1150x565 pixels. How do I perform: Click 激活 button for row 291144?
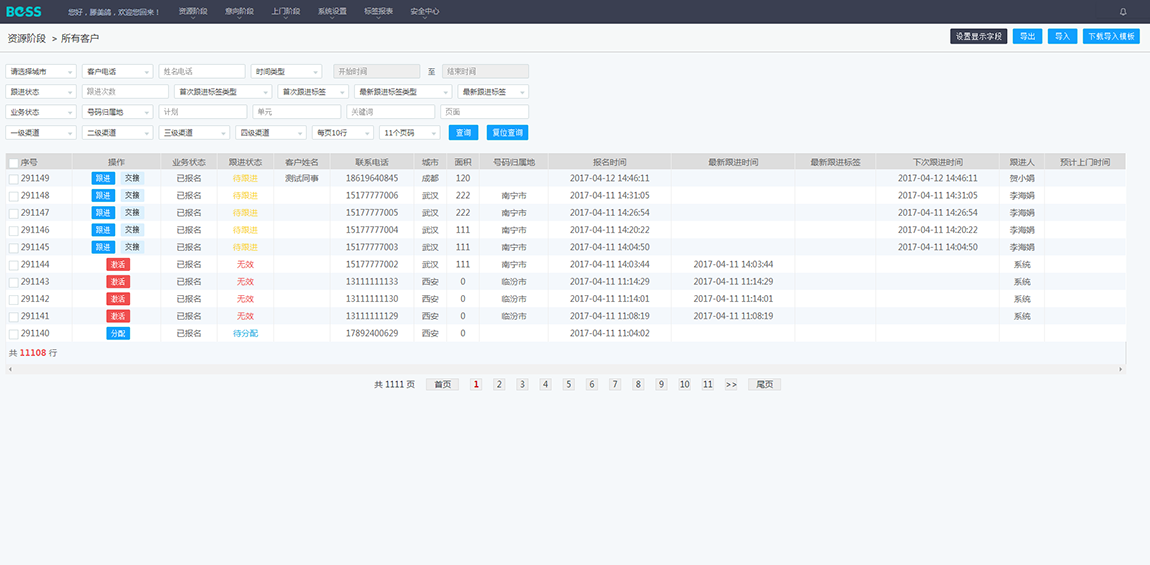tap(118, 264)
